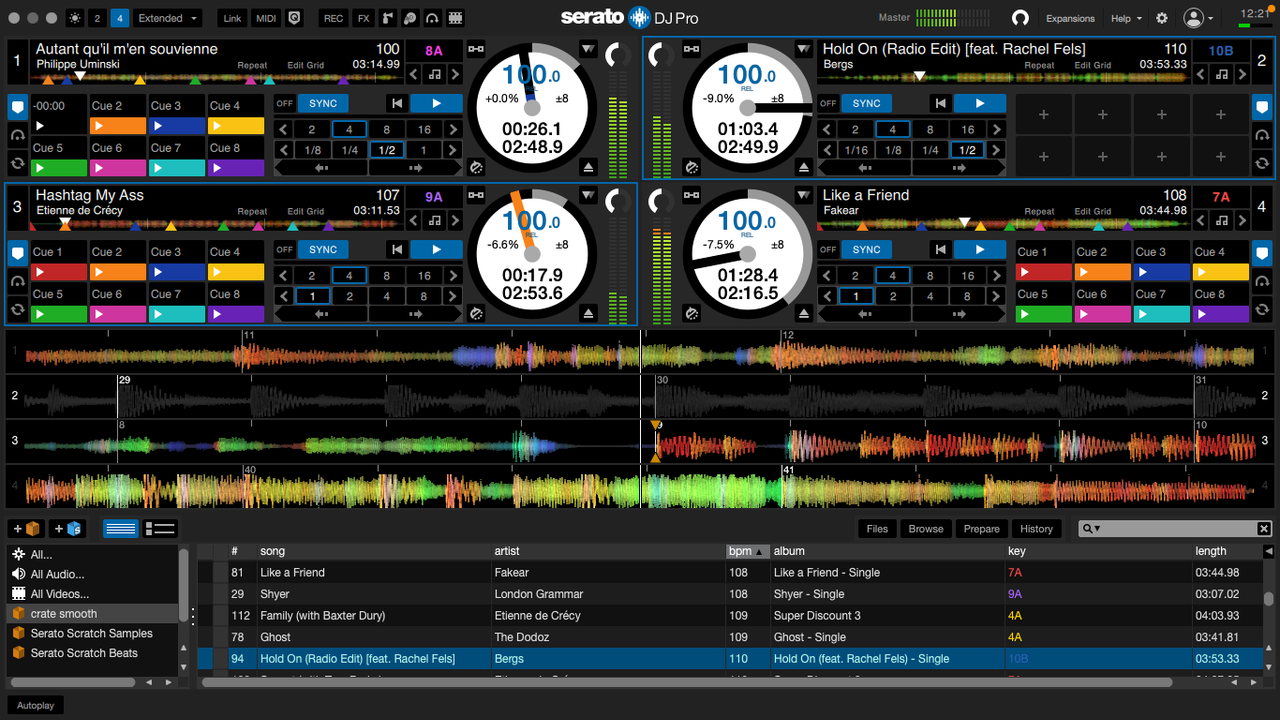Screen dimensions: 1280x720
Task: Click the key shift music note on deck 1
Action: (x=434, y=74)
